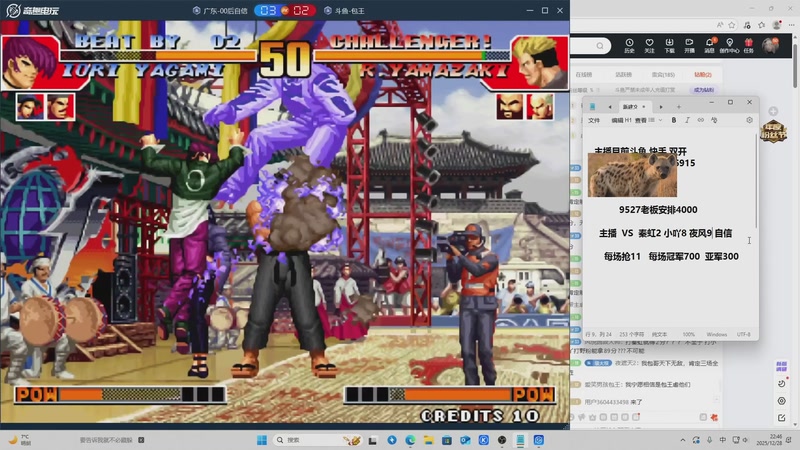Click the microphone icon in system tray
The width and height of the screenshot is (800, 450).
pyautogui.click(x=710, y=440)
